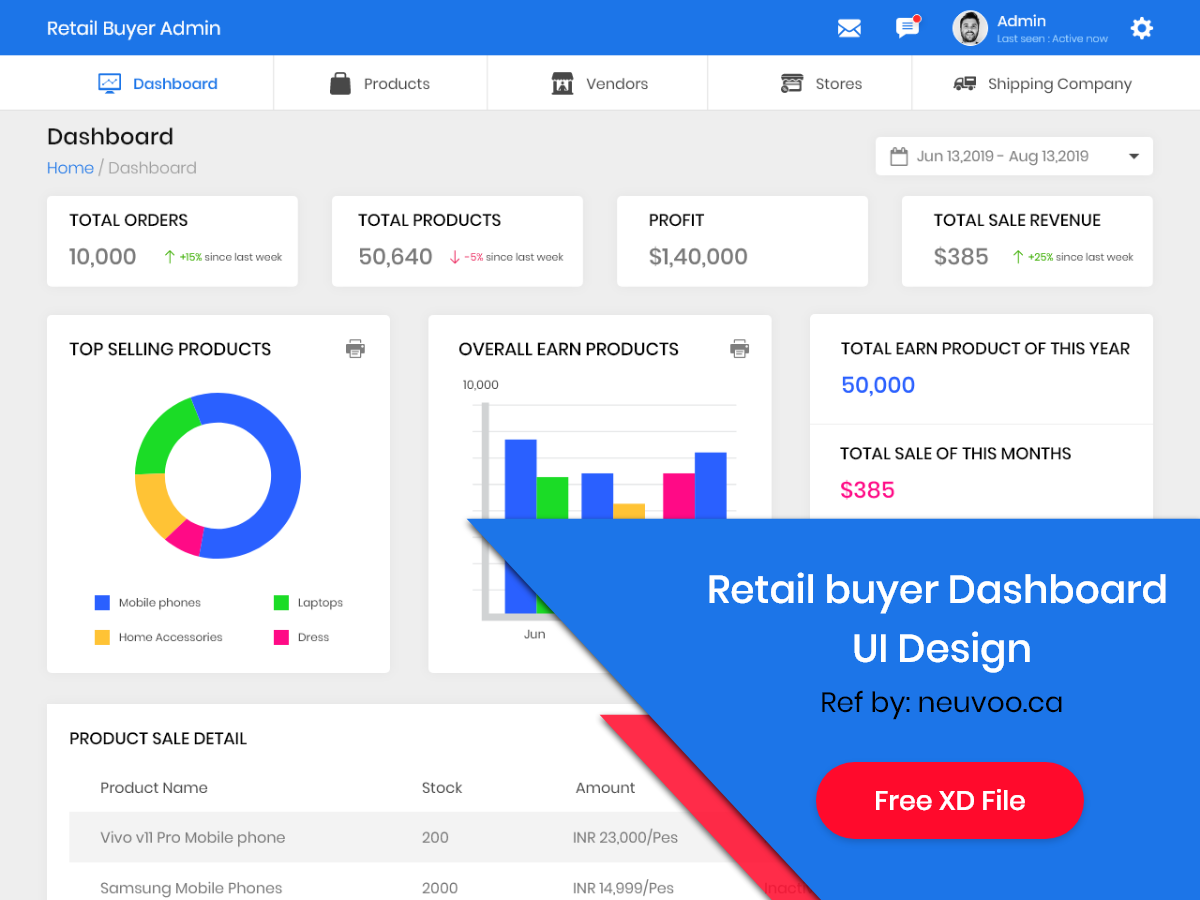Print the Top Selling Products chart
The width and height of the screenshot is (1200, 900).
[355, 348]
